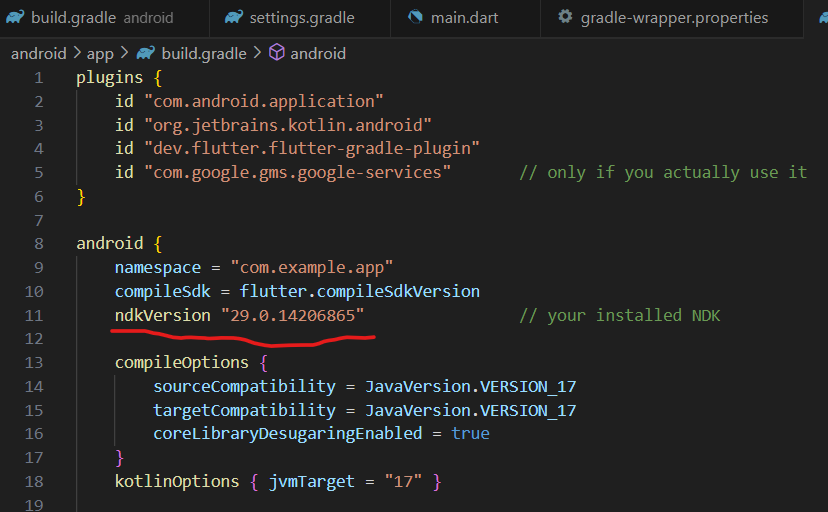Click the Gradle icon in the breadcrumb path
828x512 pixels.
[x=146, y=53]
